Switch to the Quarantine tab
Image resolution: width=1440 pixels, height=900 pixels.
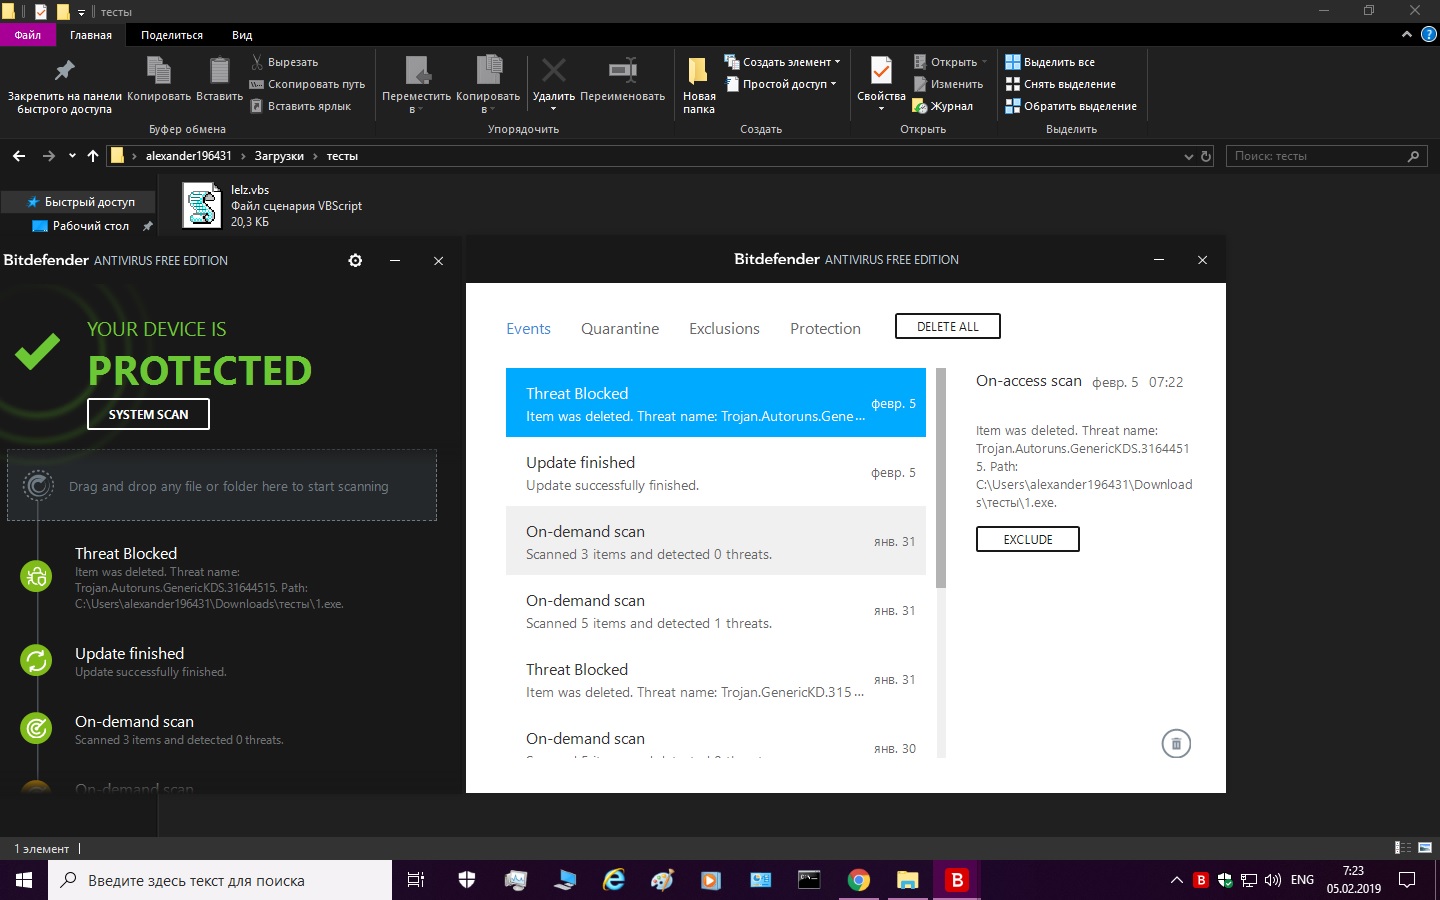tap(620, 329)
